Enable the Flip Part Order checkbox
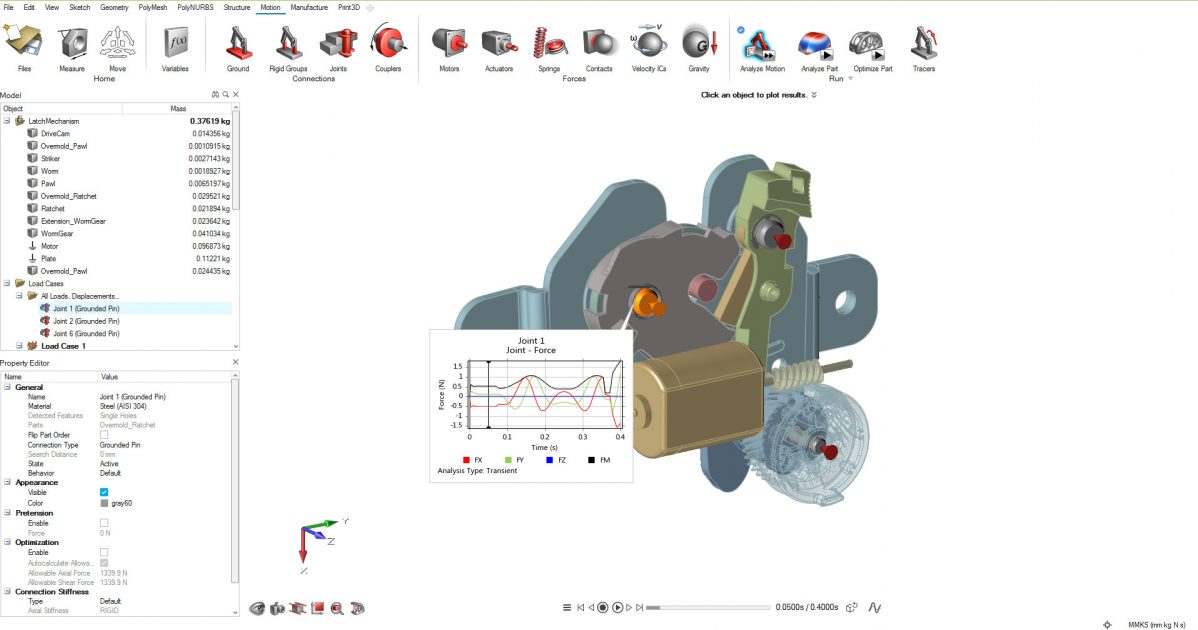The width and height of the screenshot is (1198, 630). [104, 435]
